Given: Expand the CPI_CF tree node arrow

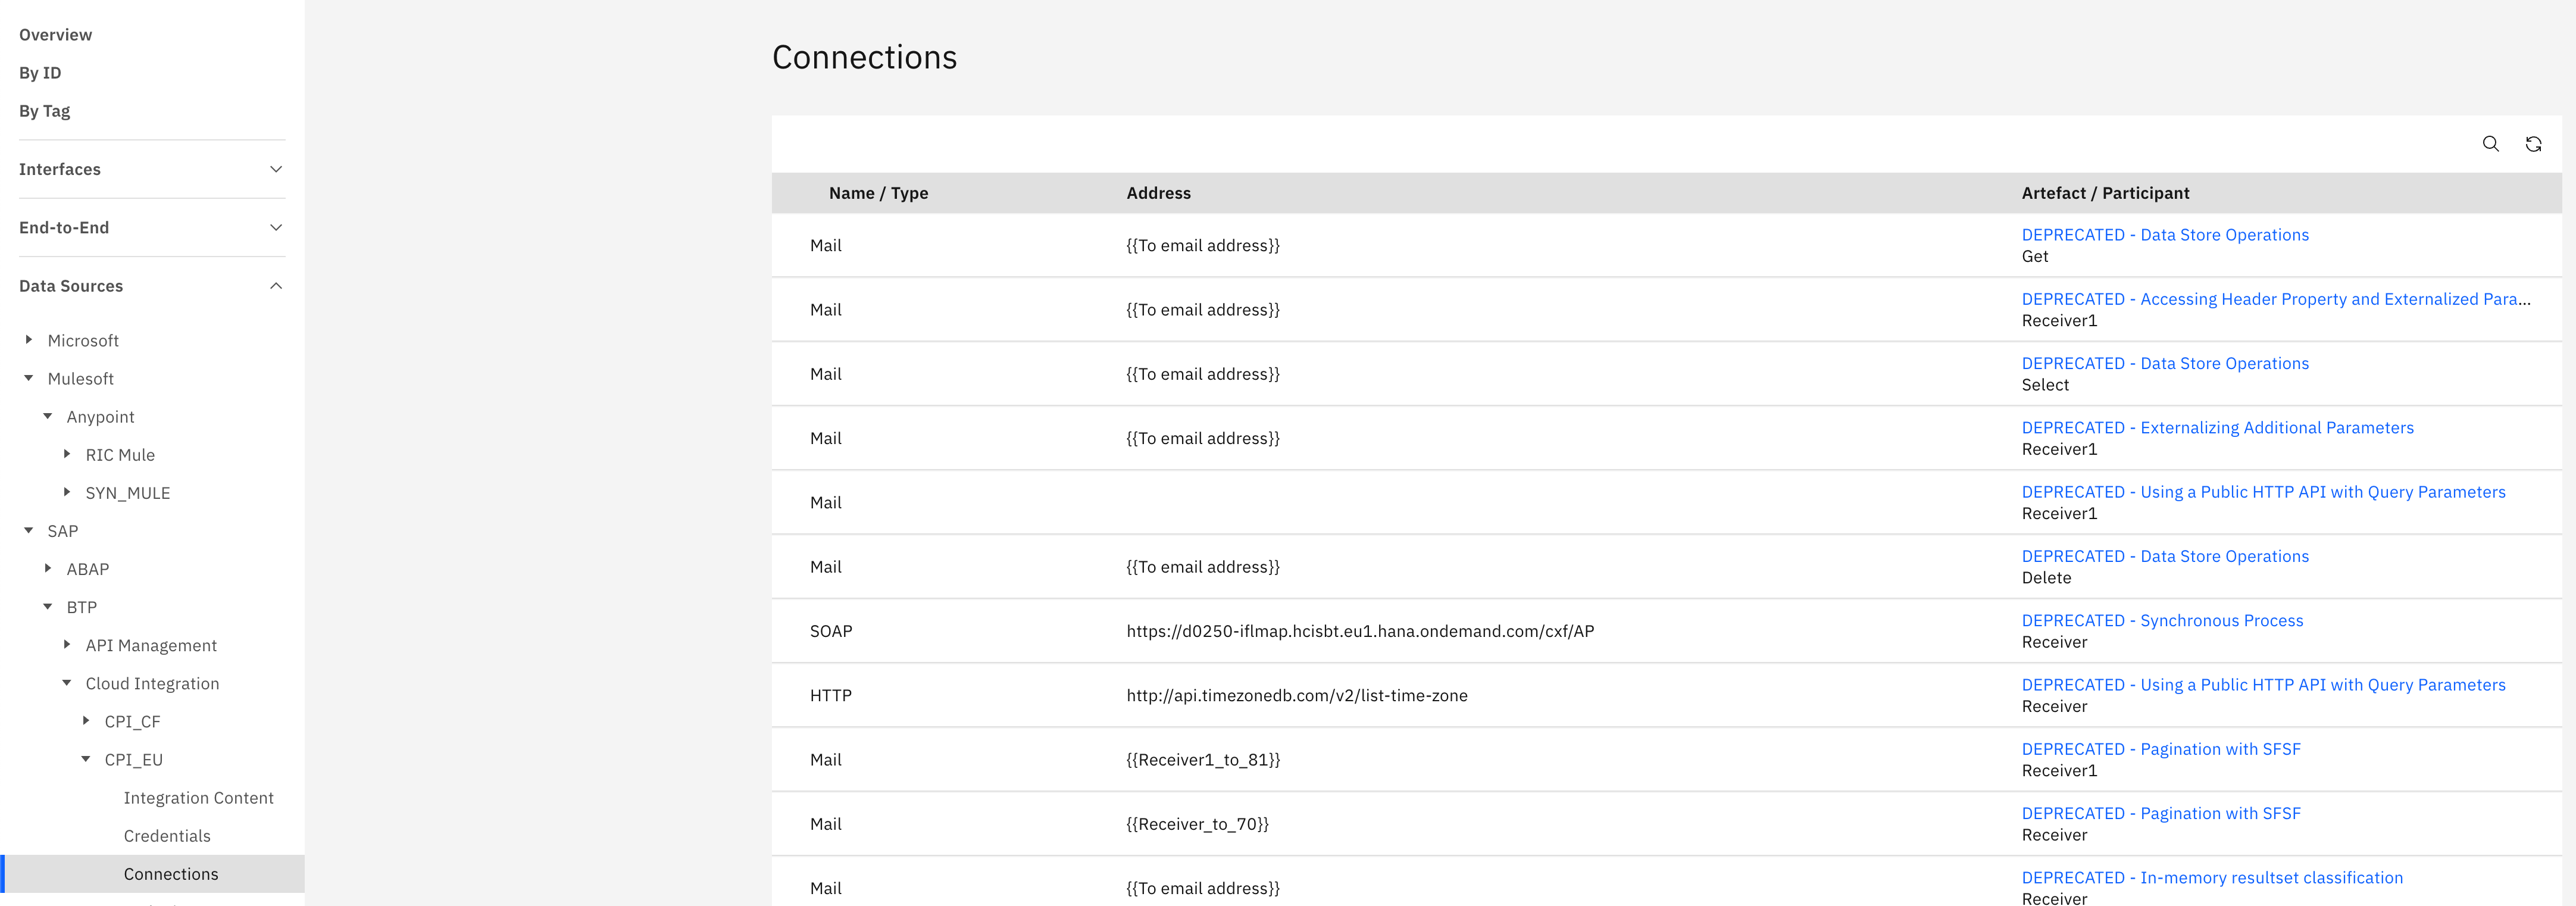Looking at the screenshot, I should (86, 721).
